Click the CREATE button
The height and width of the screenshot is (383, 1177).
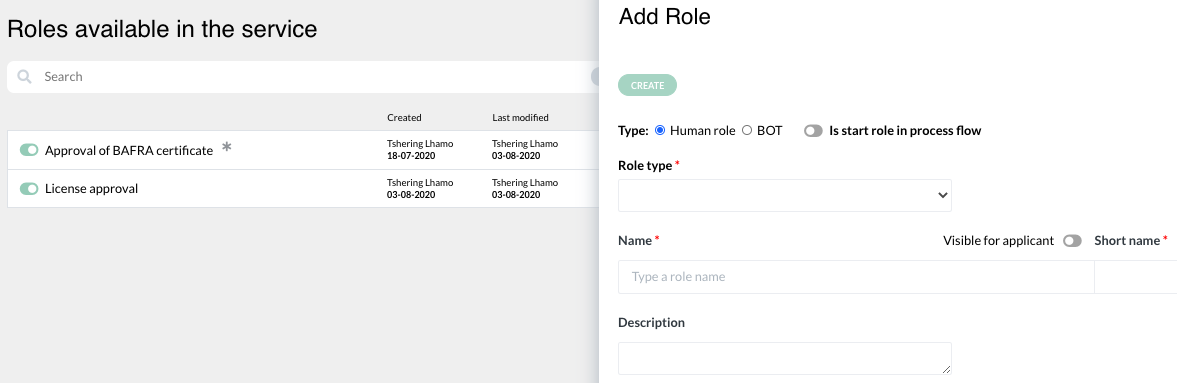point(647,86)
